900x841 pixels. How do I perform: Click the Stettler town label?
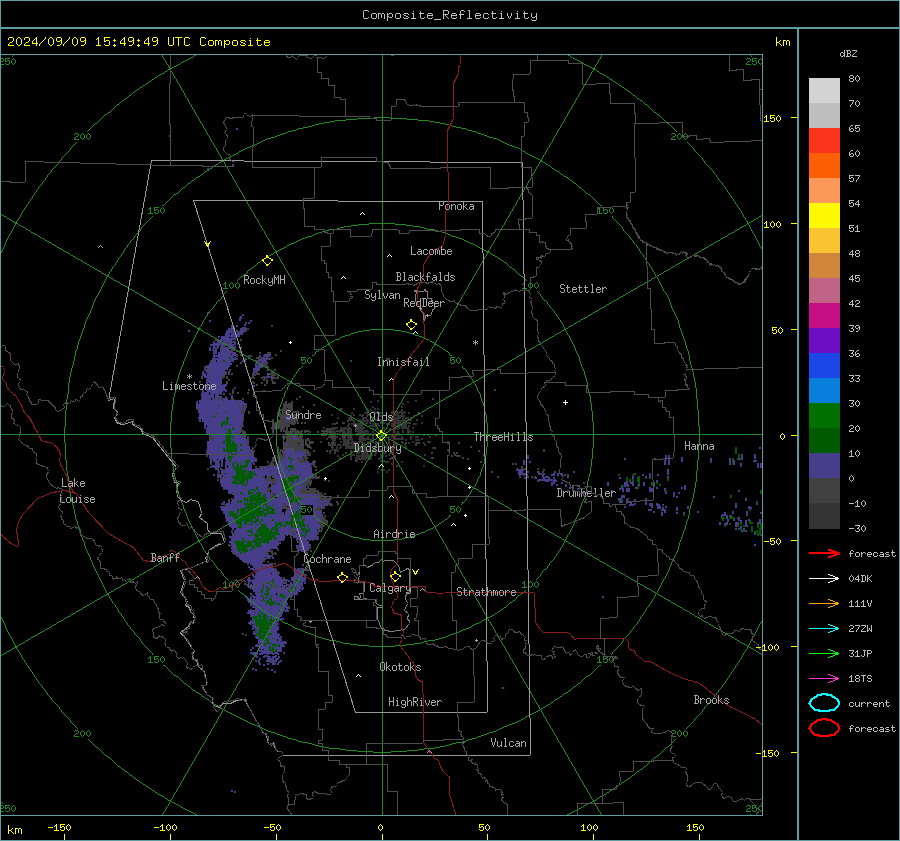pyautogui.click(x=583, y=289)
